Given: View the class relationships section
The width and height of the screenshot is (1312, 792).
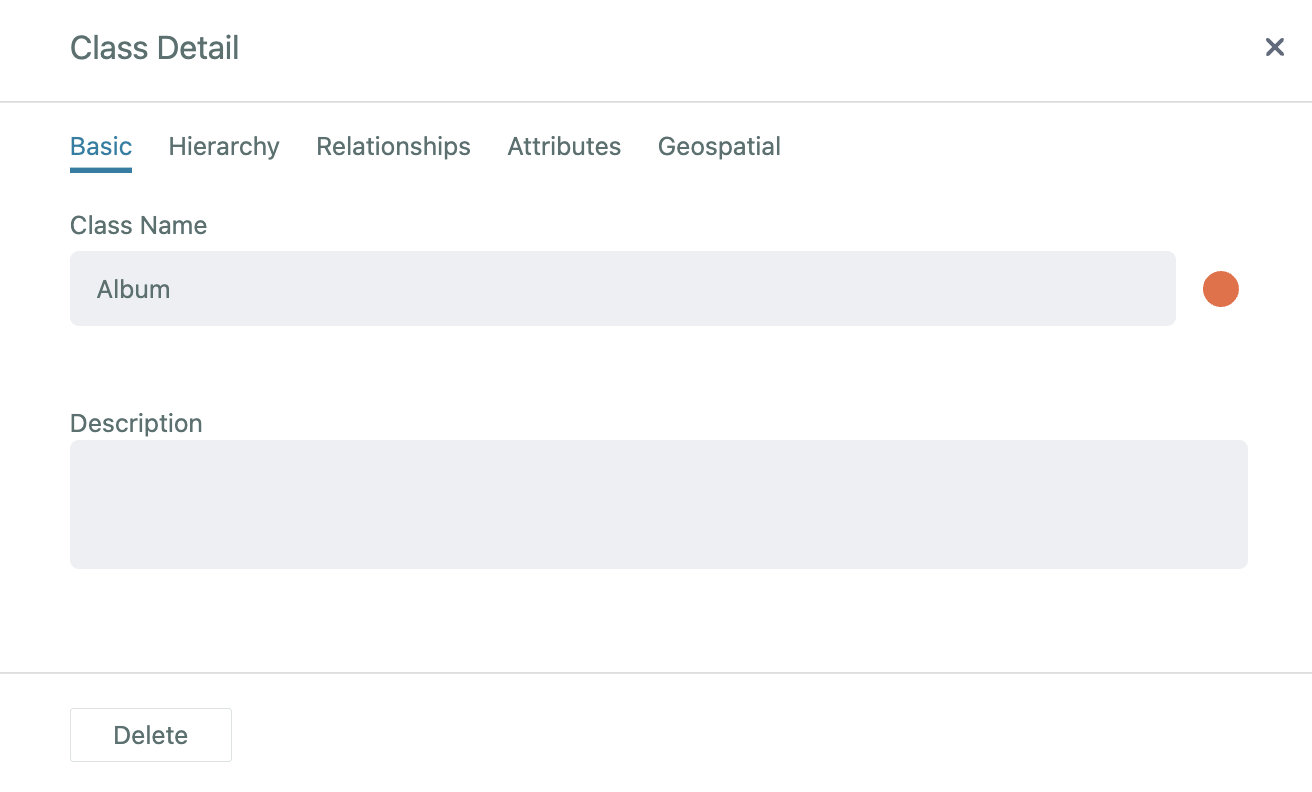Looking at the screenshot, I should (x=393, y=146).
